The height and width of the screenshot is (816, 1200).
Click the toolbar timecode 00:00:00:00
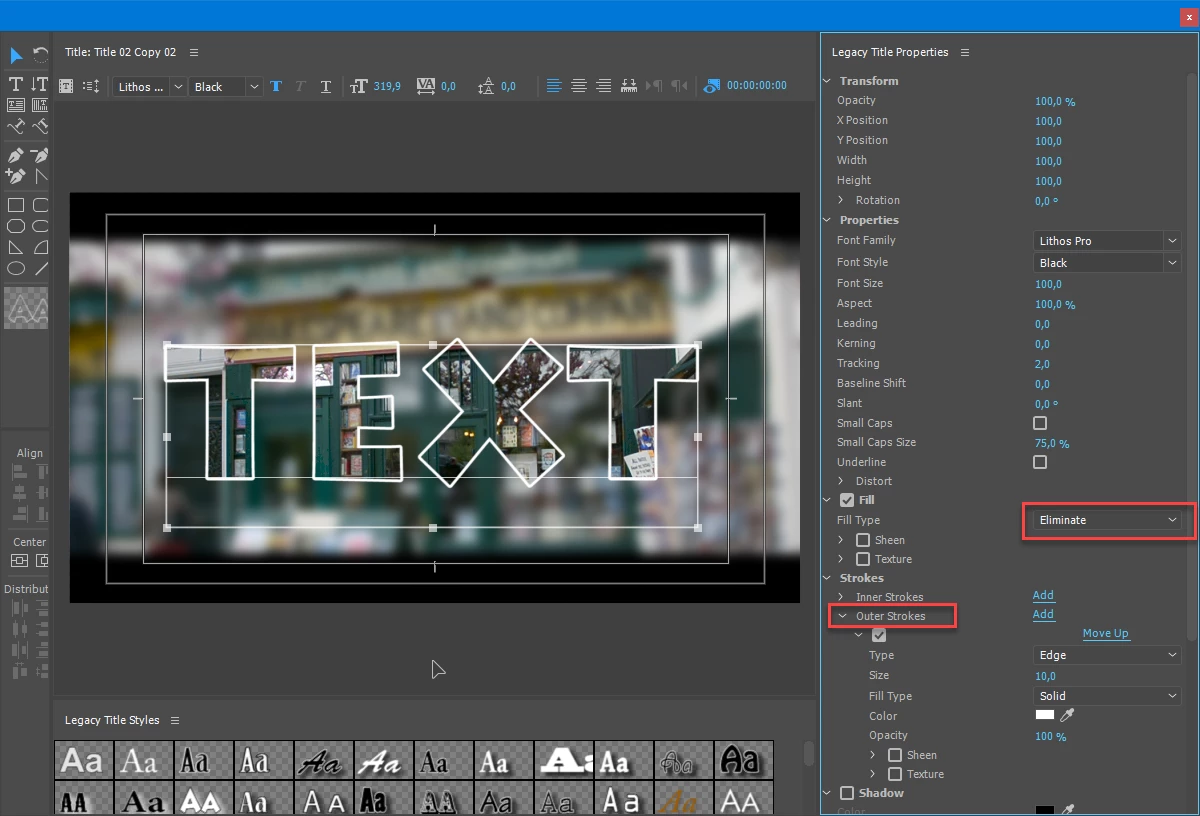click(757, 86)
